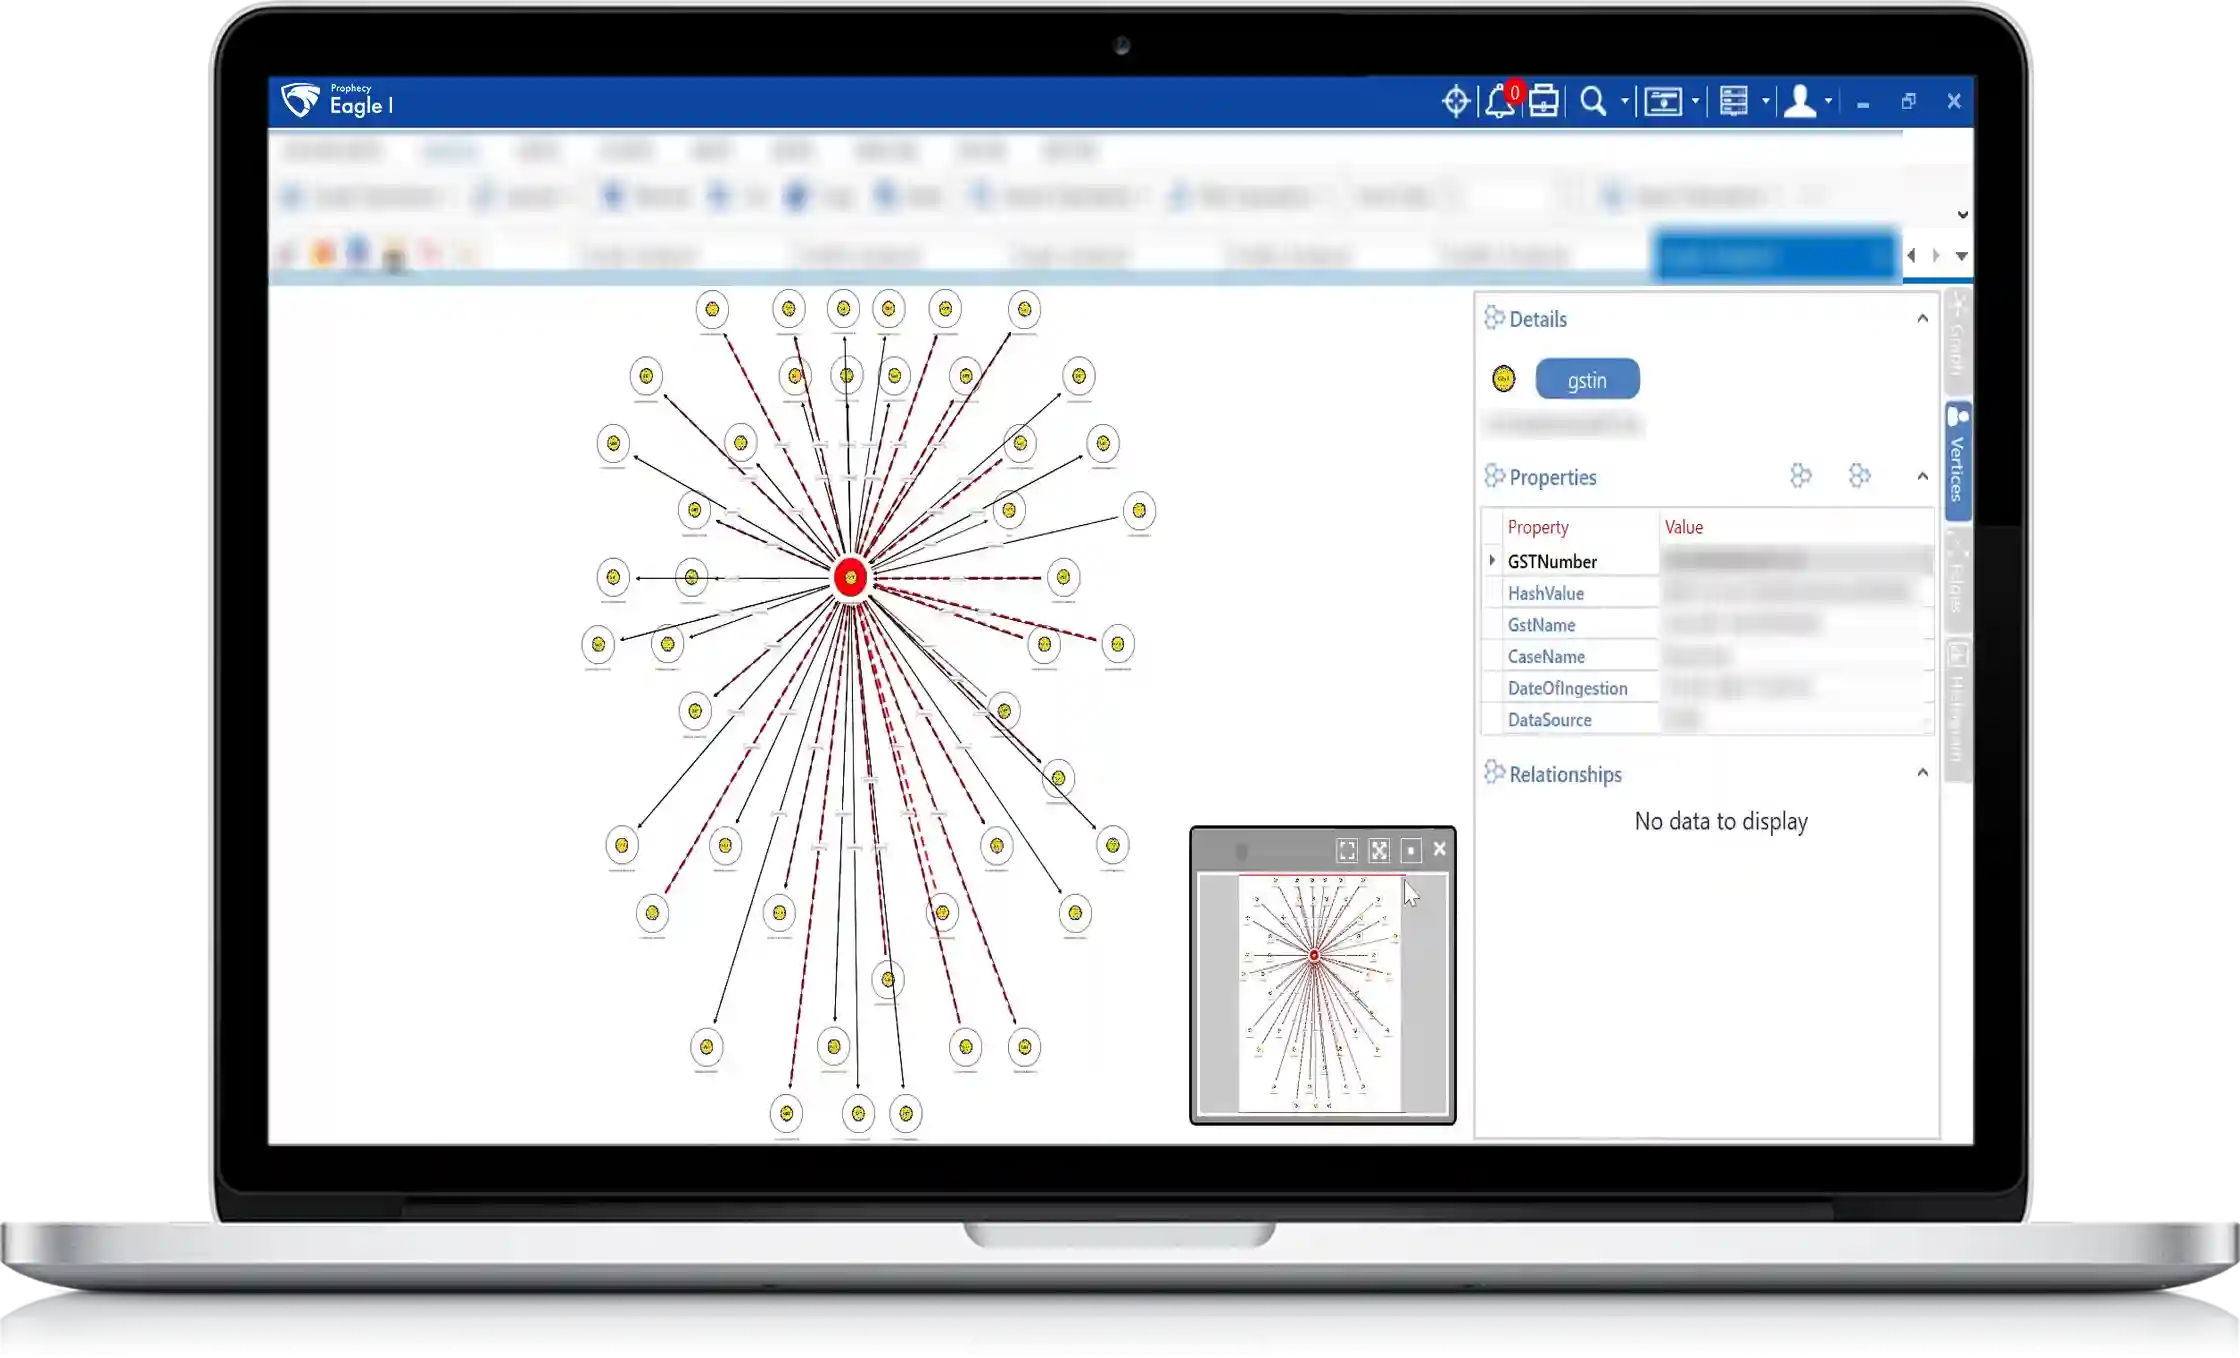Select the Vertices side tab
2240x1358 pixels.
coord(1957,460)
